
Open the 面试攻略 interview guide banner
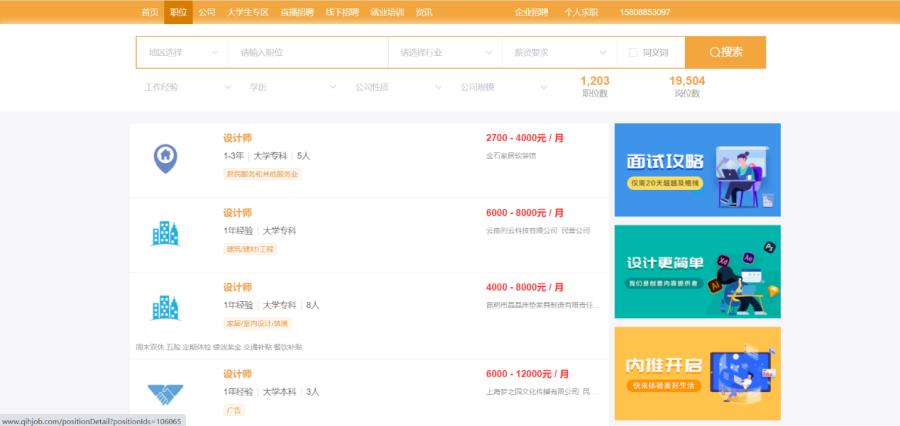click(x=697, y=170)
